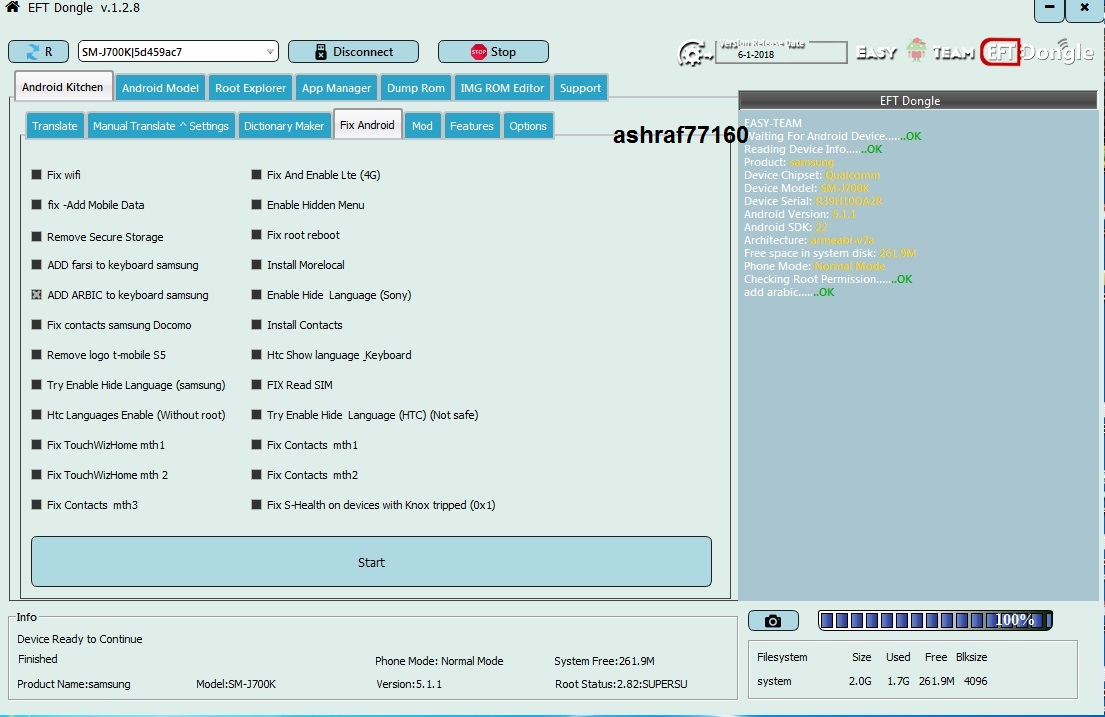Click the red EFT logo box
The height and width of the screenshot is (717, 1105).
pos(999,51)
